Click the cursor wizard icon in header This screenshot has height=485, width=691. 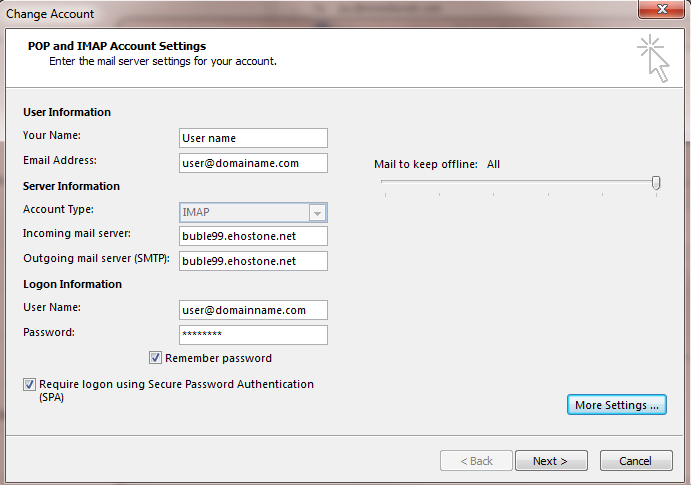click(x=653, y=59)
